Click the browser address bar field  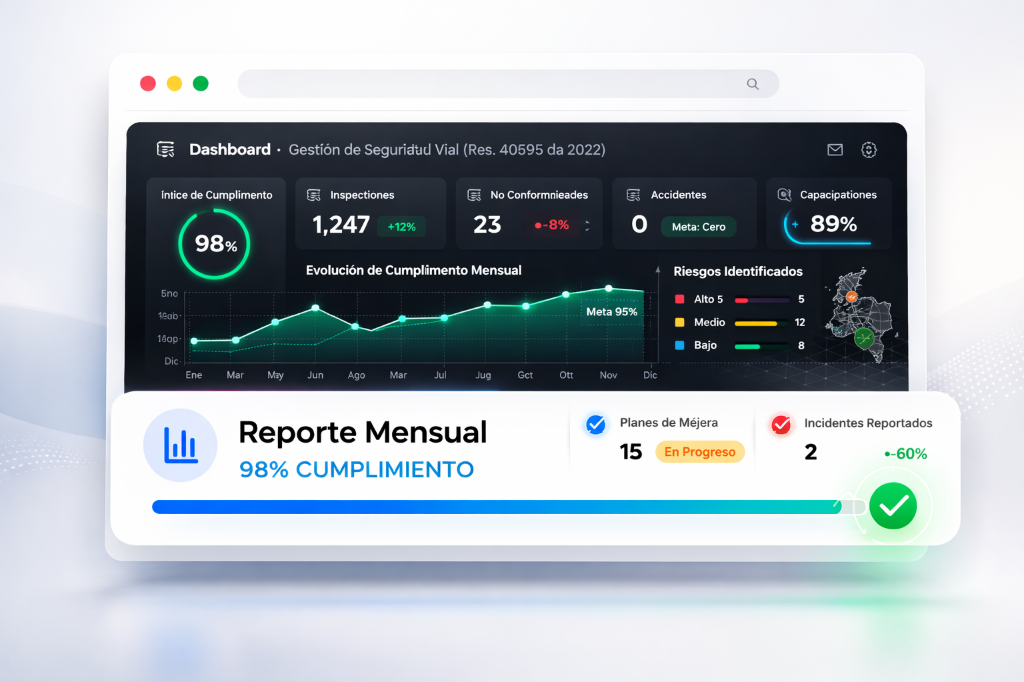(x=490, y=84)
